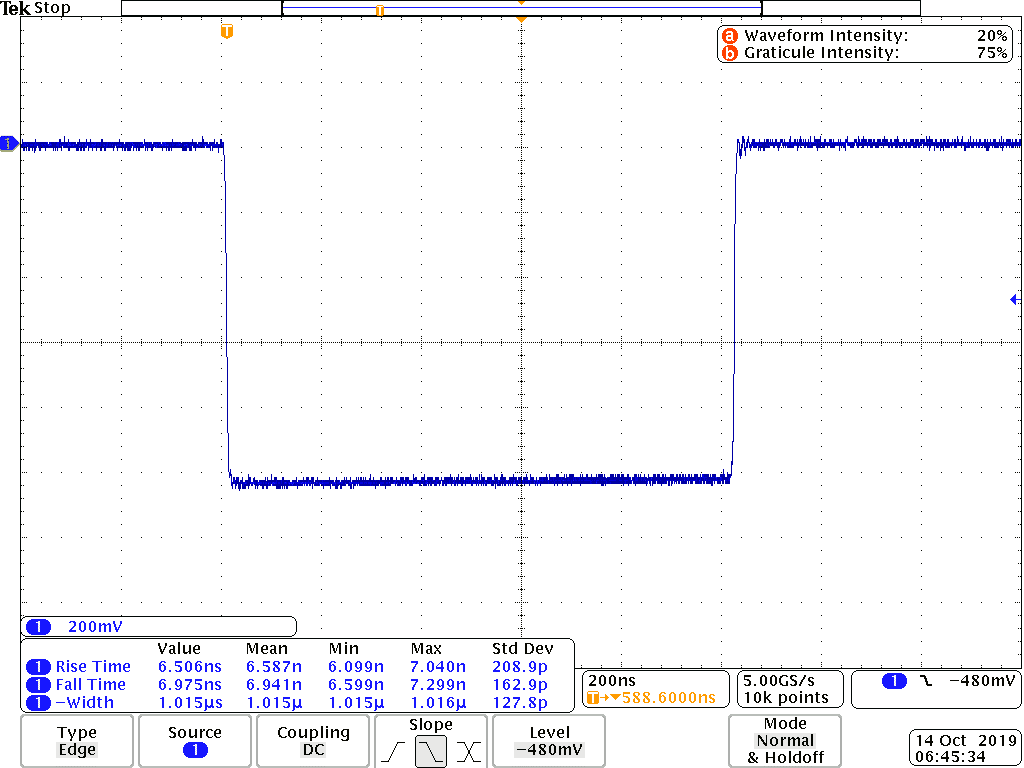This screenshot has height=768, width=1024.
Task: Click the date and time readout
Action: pyautogui.click(x=964, y=749)
